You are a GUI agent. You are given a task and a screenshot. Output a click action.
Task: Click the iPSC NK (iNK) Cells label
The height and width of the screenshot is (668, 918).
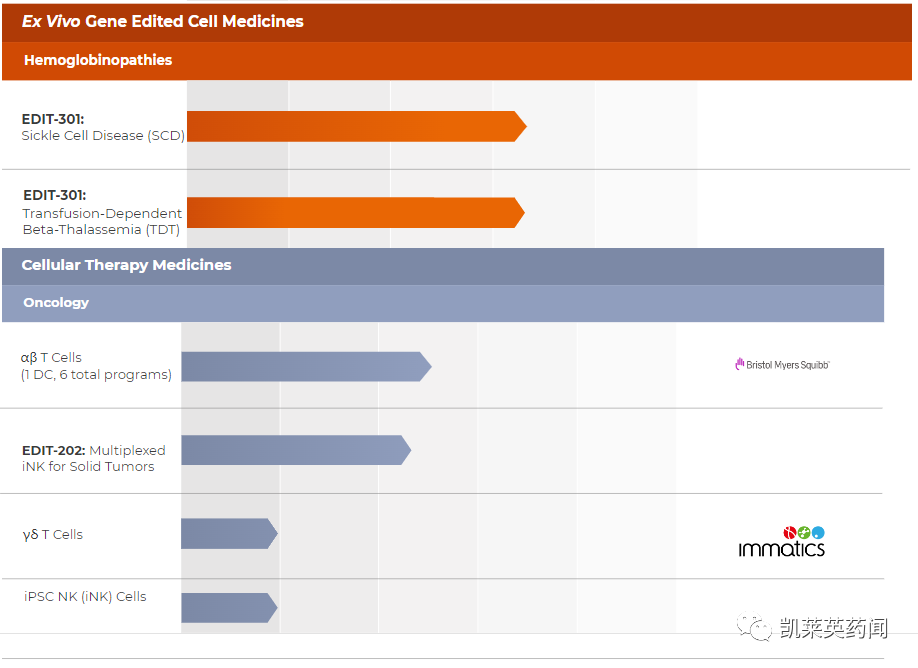click(85, 596)
